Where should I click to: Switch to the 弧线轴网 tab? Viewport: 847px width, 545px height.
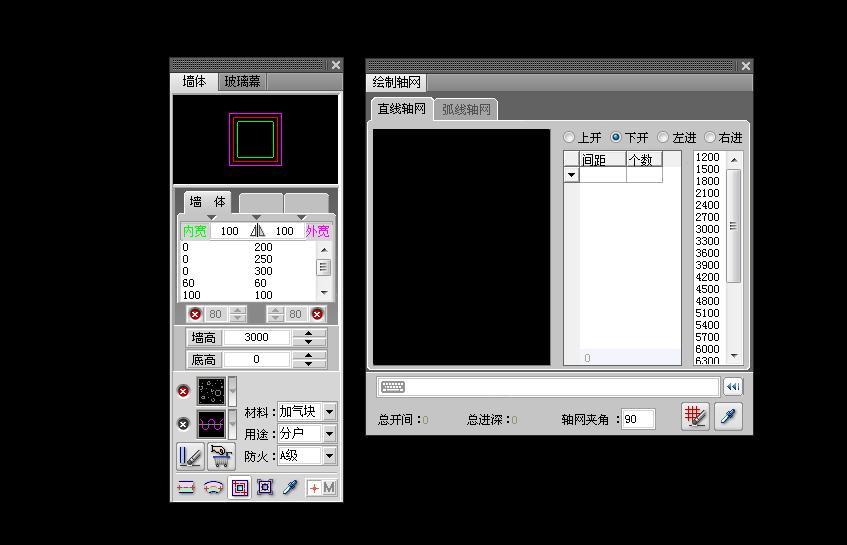pos(466,110)
